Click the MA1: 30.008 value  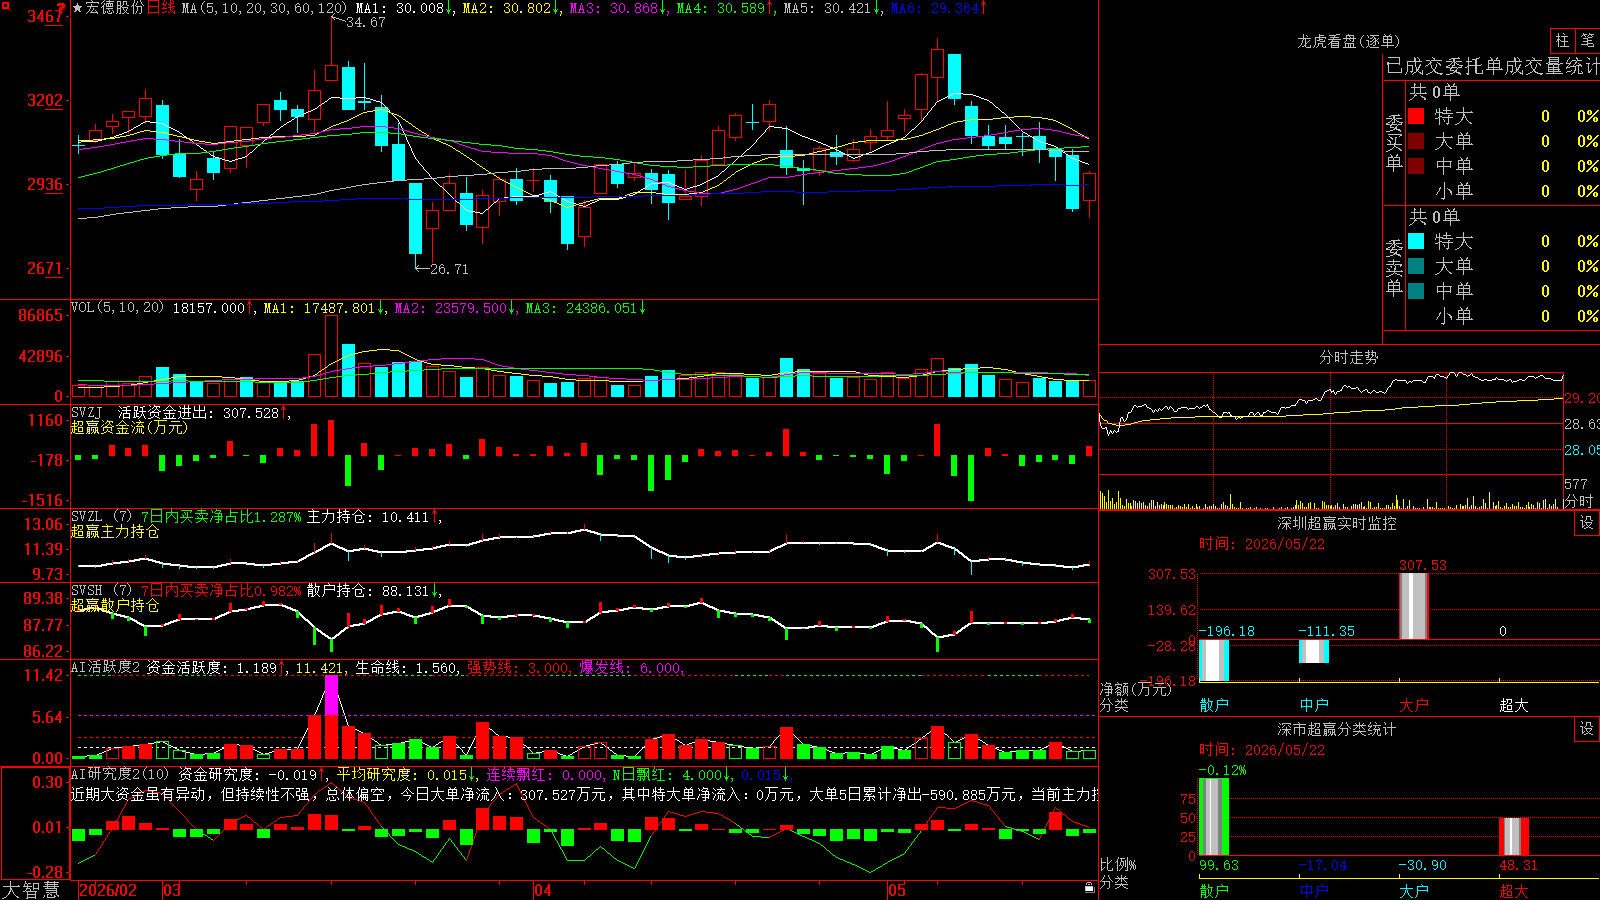tap(405, 8)
